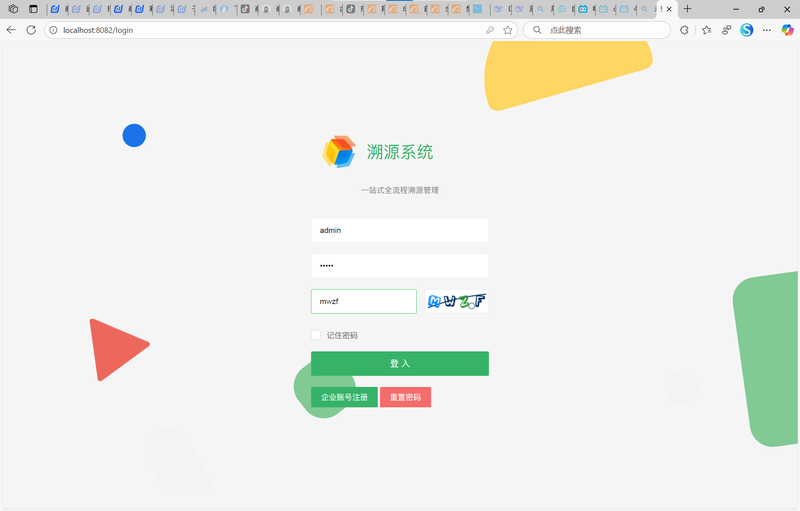Open the Copilot icon
The height and width of the screenshot is (511, 800).
(787, 30)
